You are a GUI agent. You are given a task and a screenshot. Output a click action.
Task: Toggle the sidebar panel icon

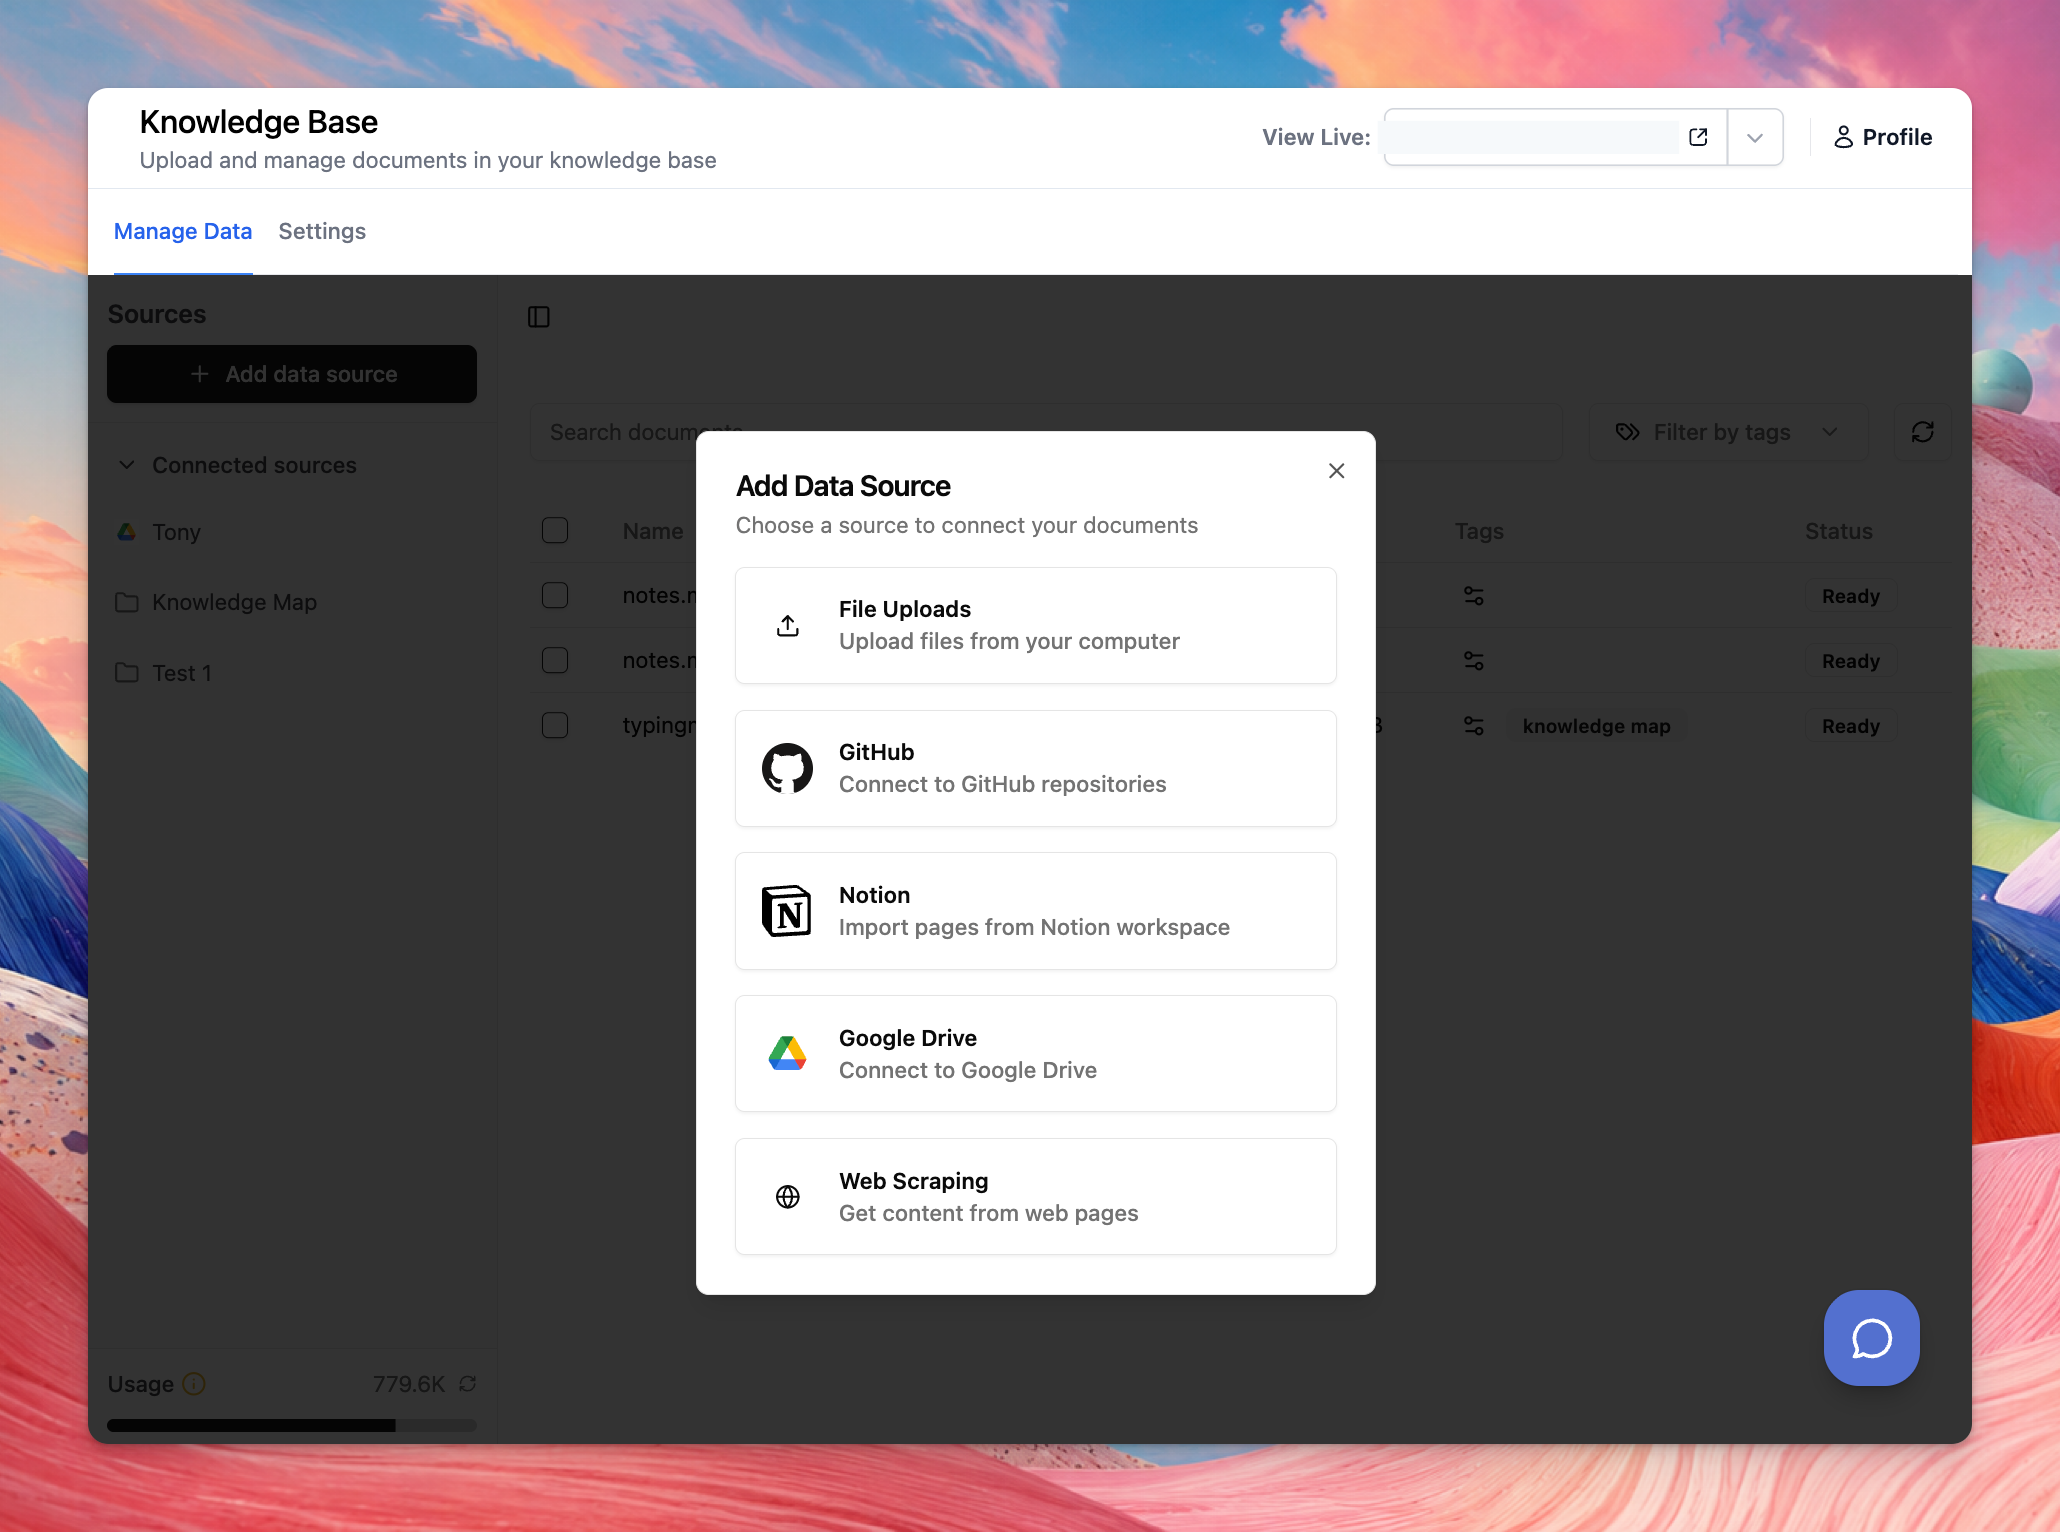click(x=539, y=317)
